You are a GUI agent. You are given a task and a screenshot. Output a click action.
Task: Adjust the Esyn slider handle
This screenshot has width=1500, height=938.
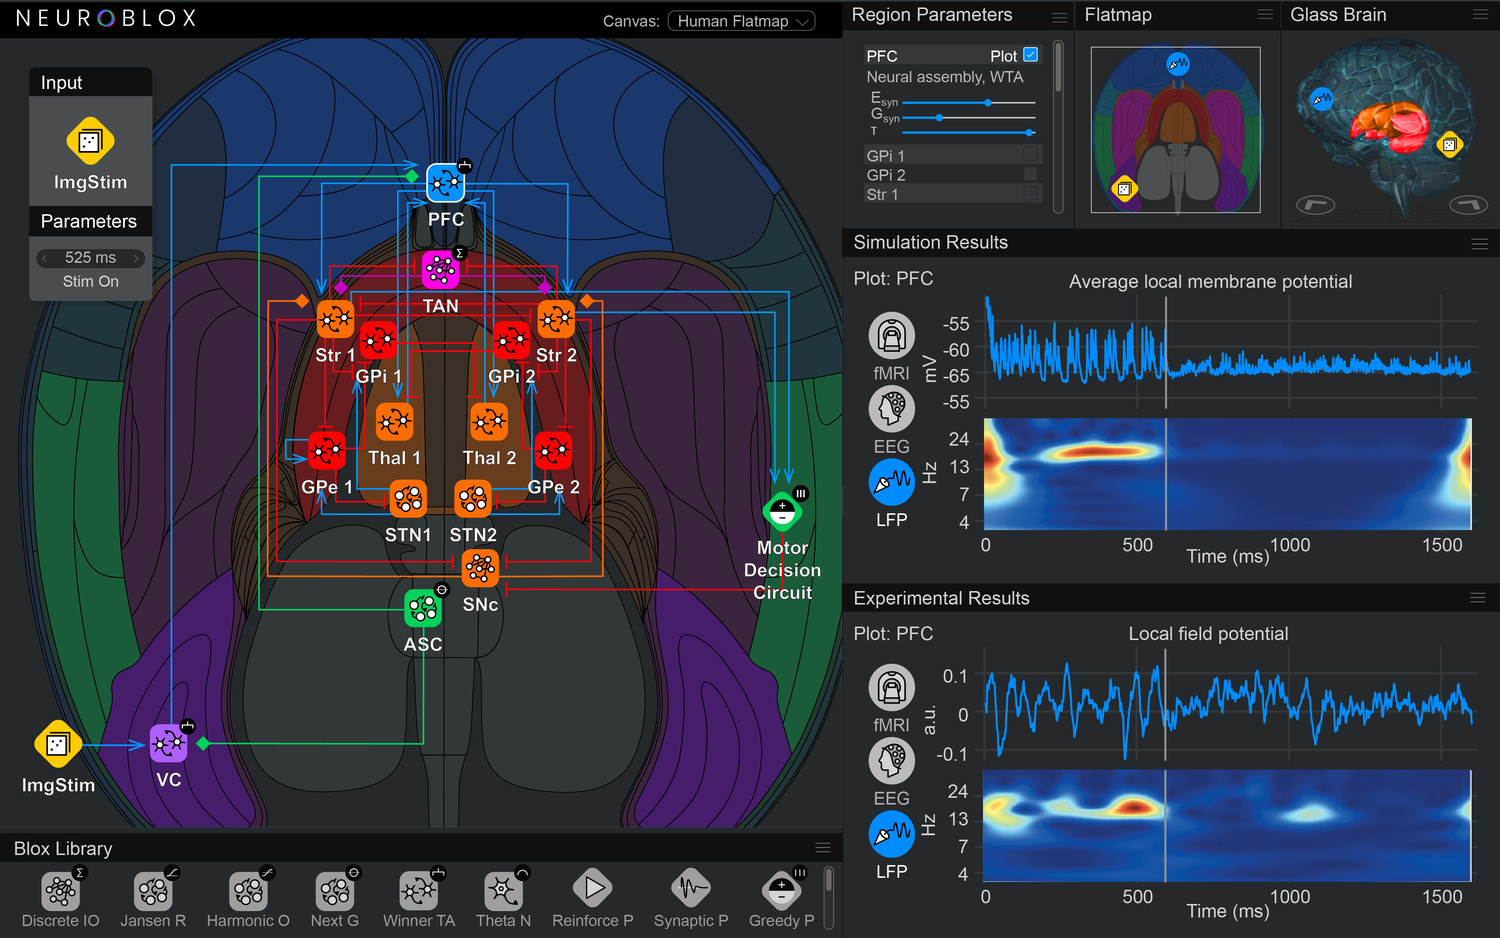988,103
